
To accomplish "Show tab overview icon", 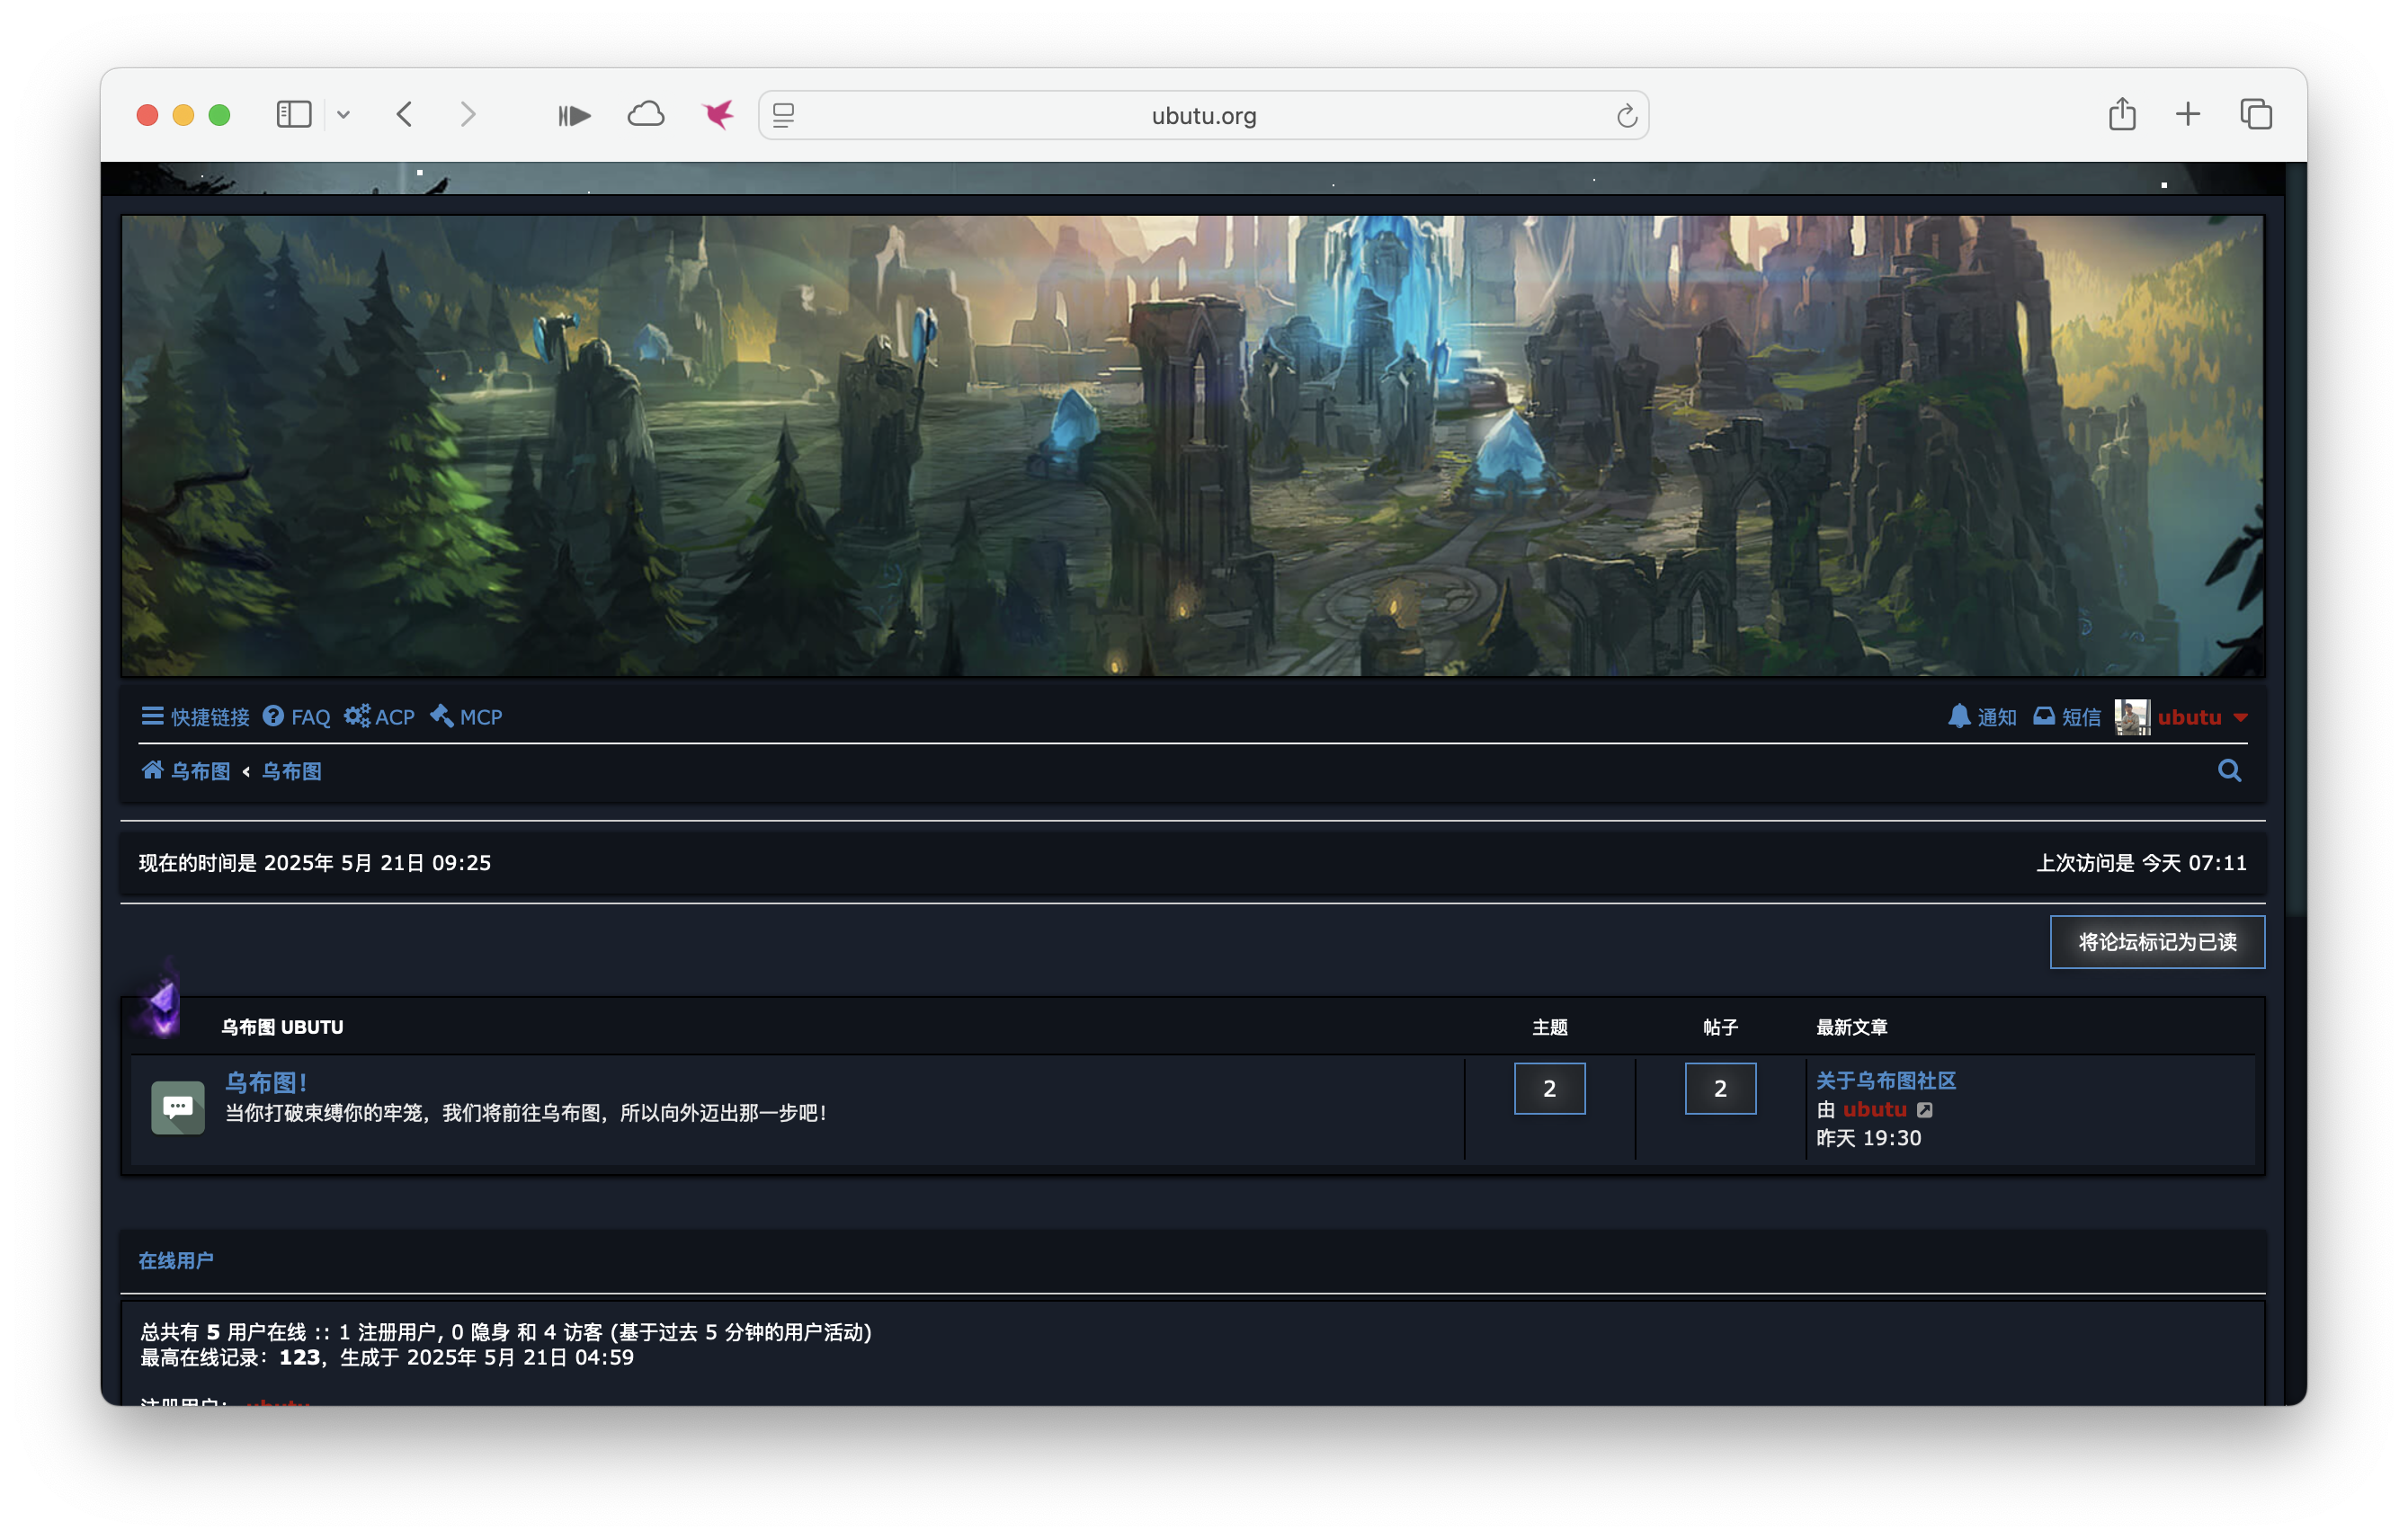I will [2256, 115].
